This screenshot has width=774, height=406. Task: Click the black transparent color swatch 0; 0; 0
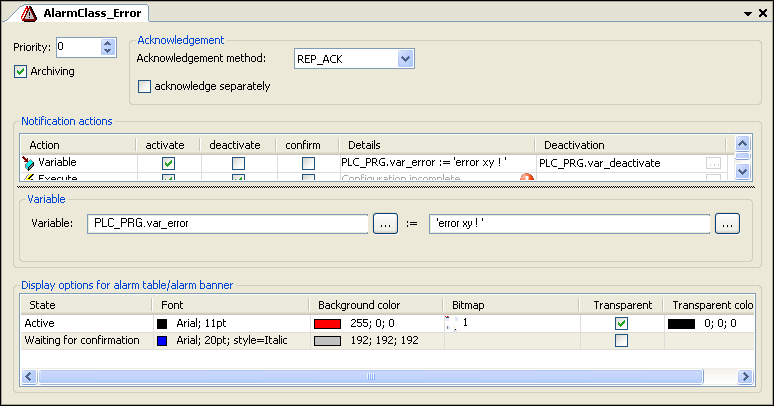pos(681,324)
